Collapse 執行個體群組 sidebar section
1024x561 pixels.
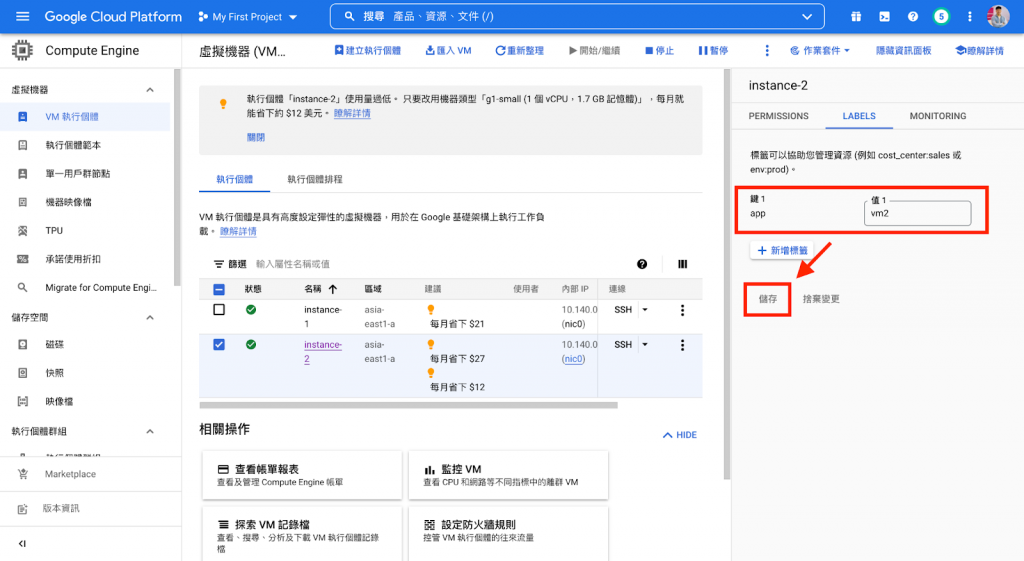click(150, 431)
